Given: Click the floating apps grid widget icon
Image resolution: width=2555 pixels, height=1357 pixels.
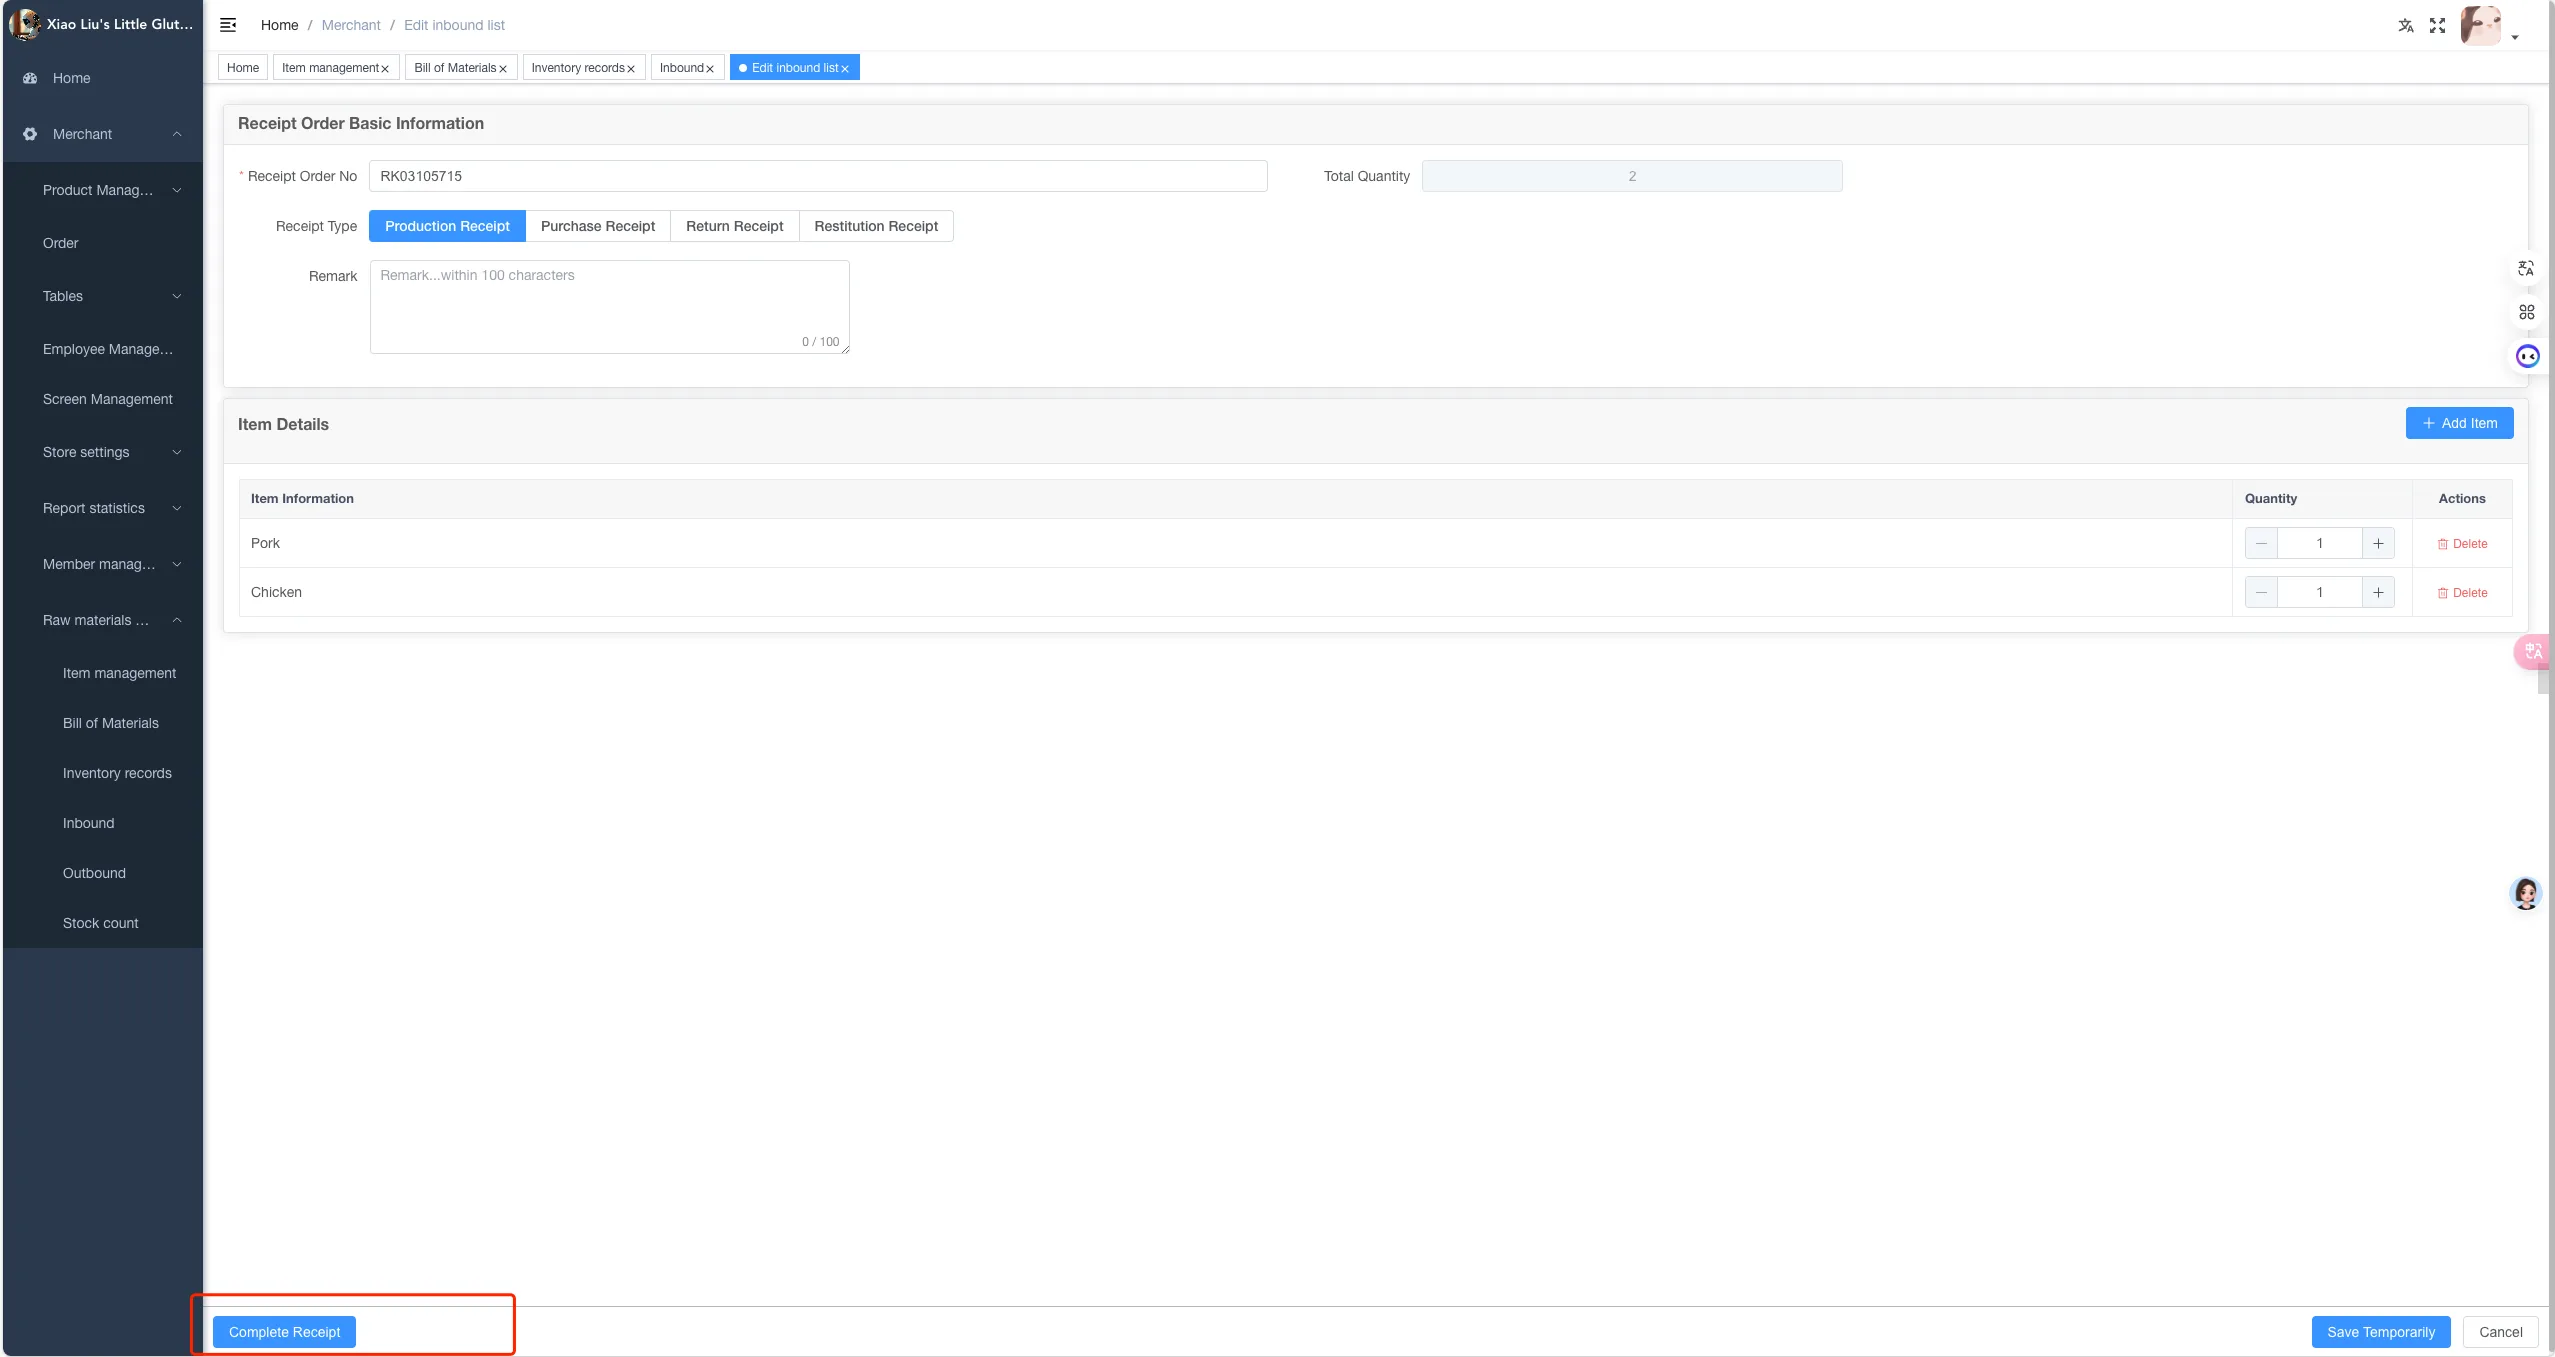Looking at the screenshot, I should tap(2526, 312).
